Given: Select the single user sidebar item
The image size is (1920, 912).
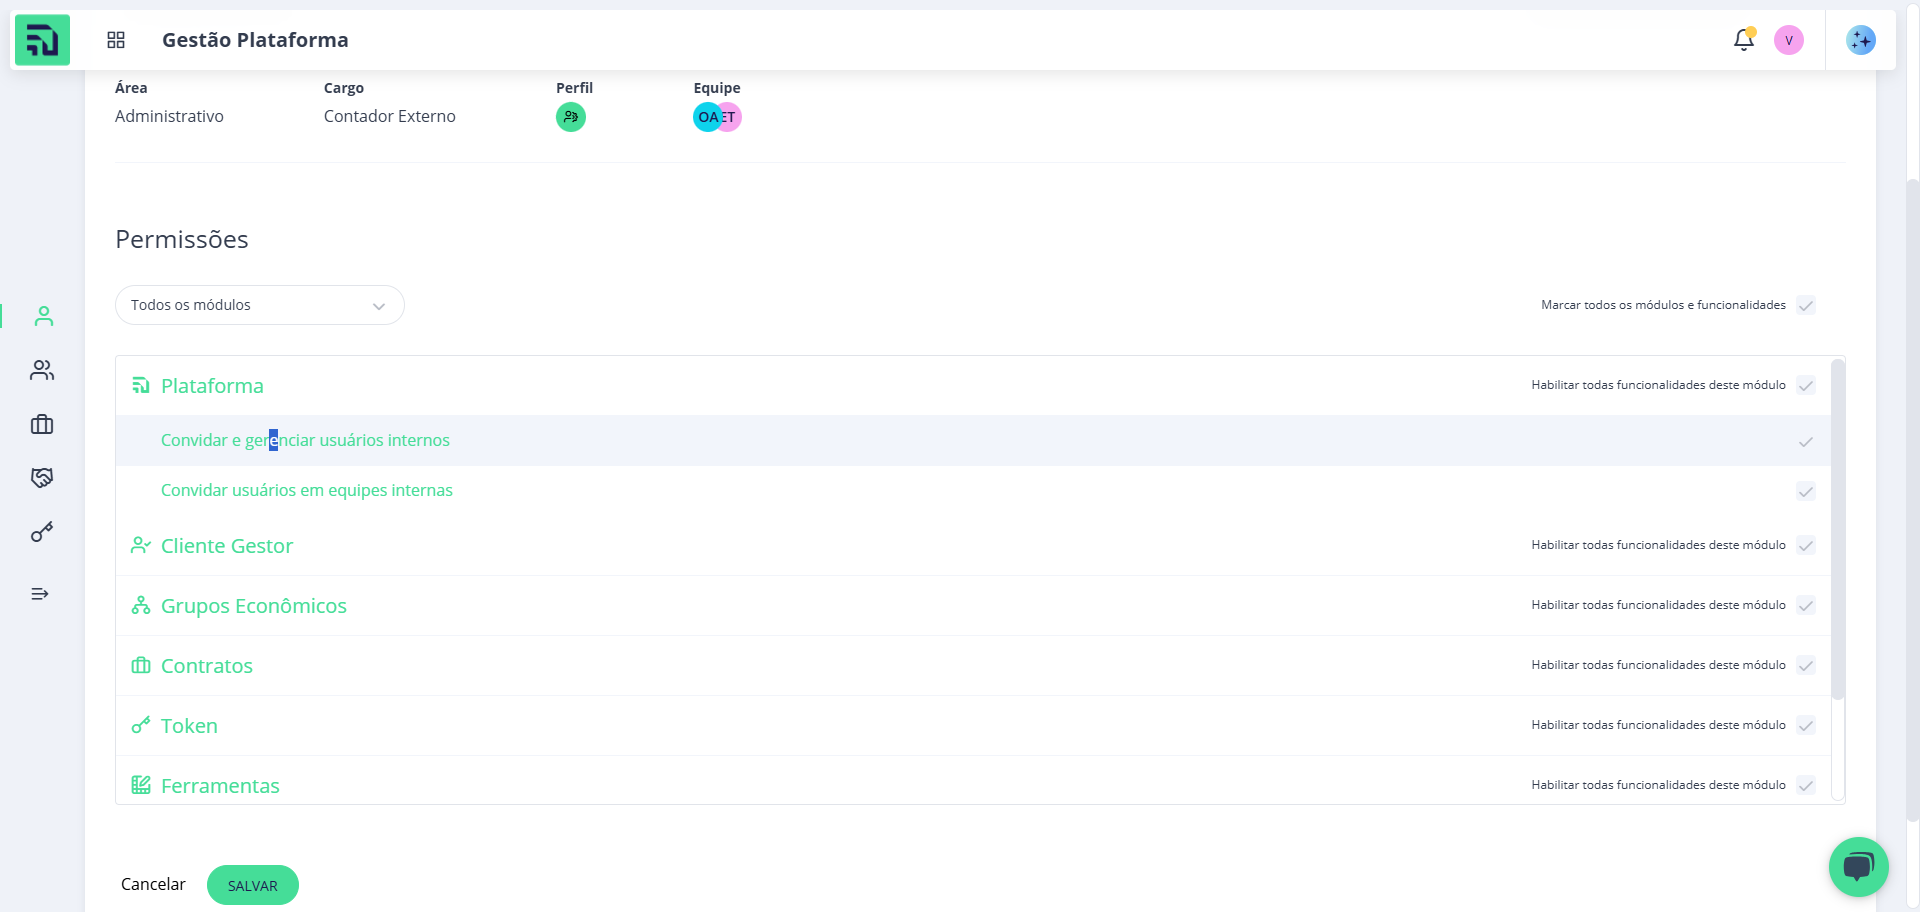Looking at the screenshot, I should [x=43, y=316].
